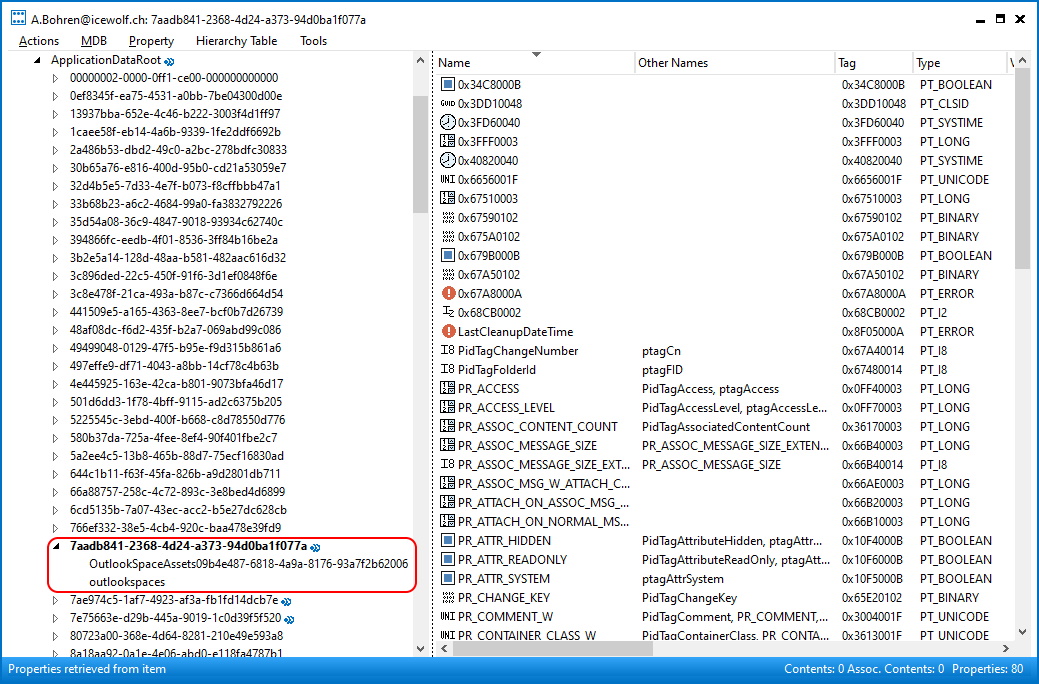Click the binary icon beside 0x67590102

tap(448, 217)
